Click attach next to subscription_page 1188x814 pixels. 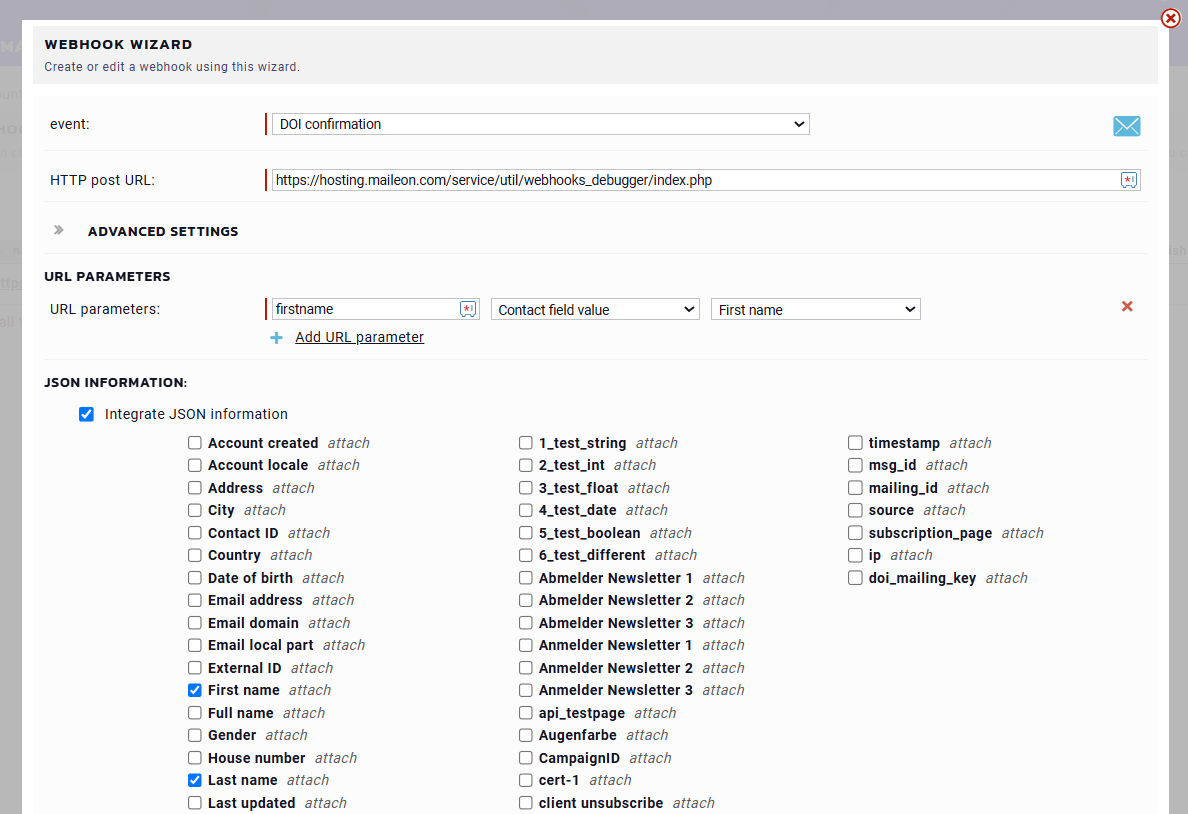pos(1023,533)
